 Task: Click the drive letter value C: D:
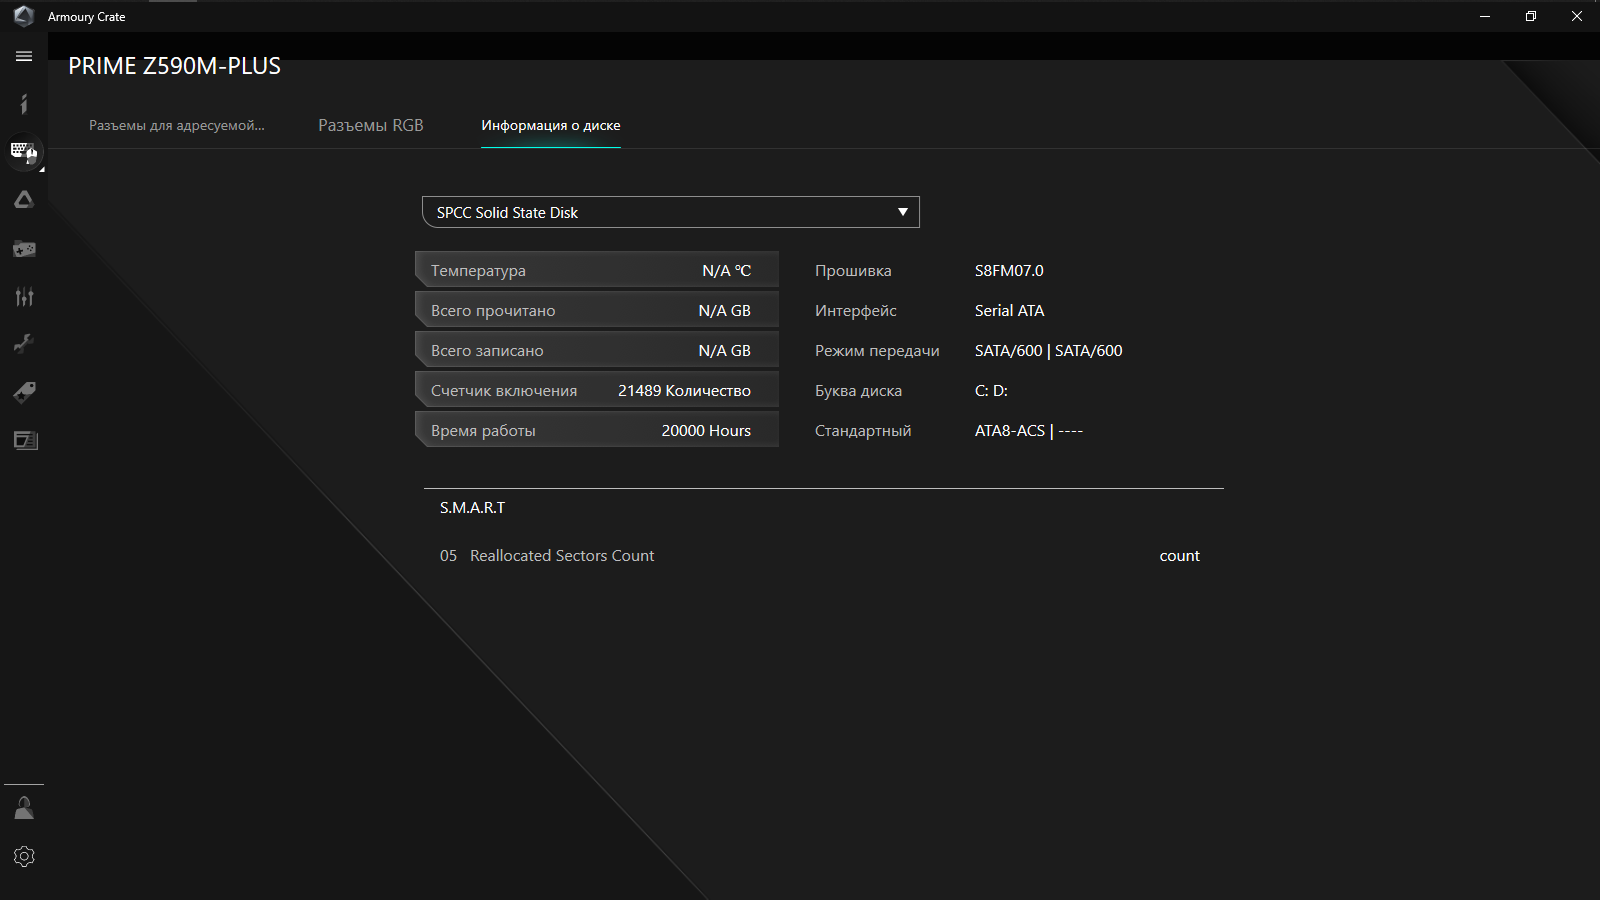(x=991, y=390)
